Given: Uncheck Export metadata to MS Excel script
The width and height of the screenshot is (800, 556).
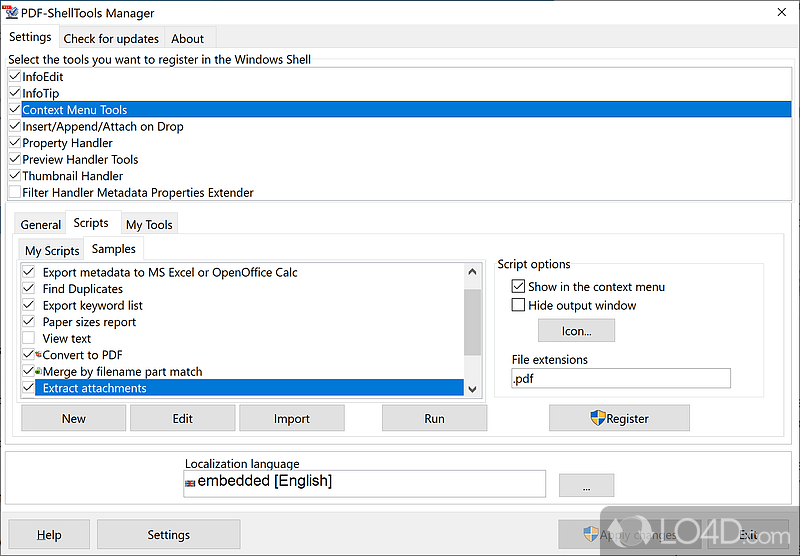Looking at the screenshot, I should click(x=29, y=272).
